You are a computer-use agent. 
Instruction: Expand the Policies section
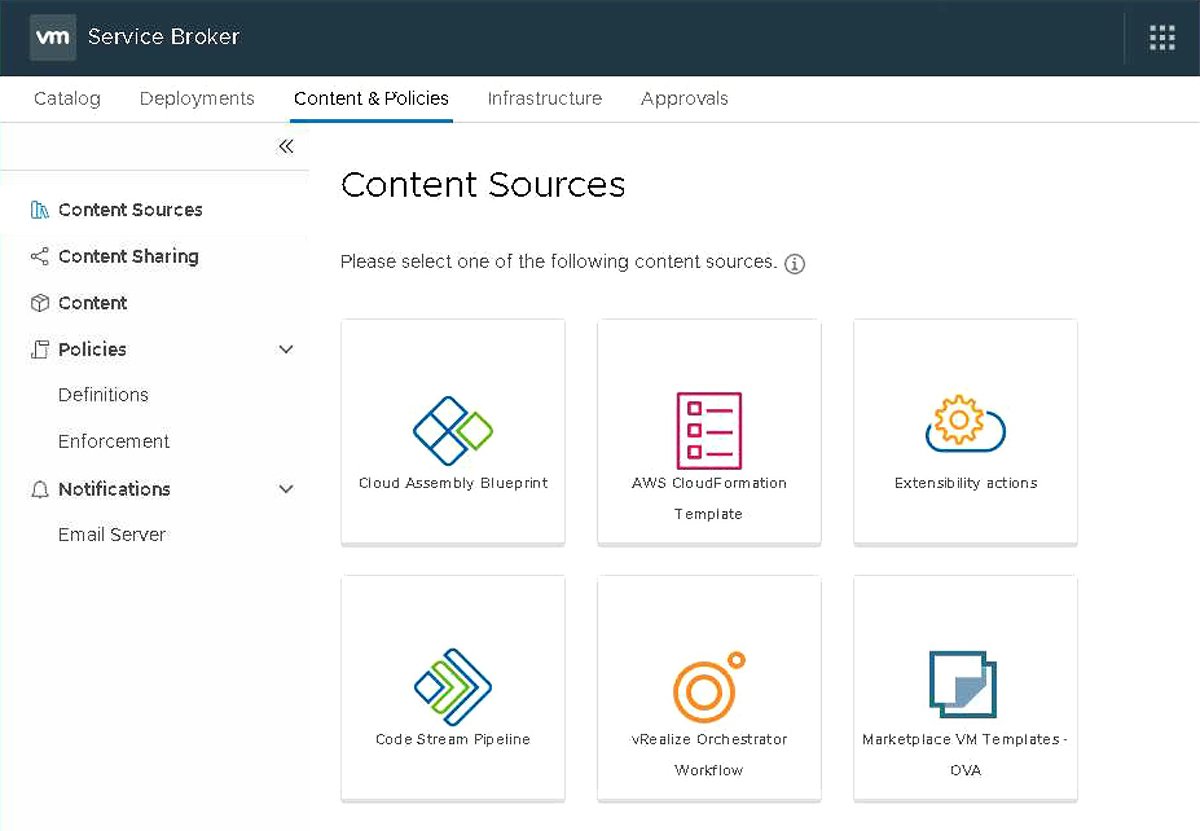(286, 349)
